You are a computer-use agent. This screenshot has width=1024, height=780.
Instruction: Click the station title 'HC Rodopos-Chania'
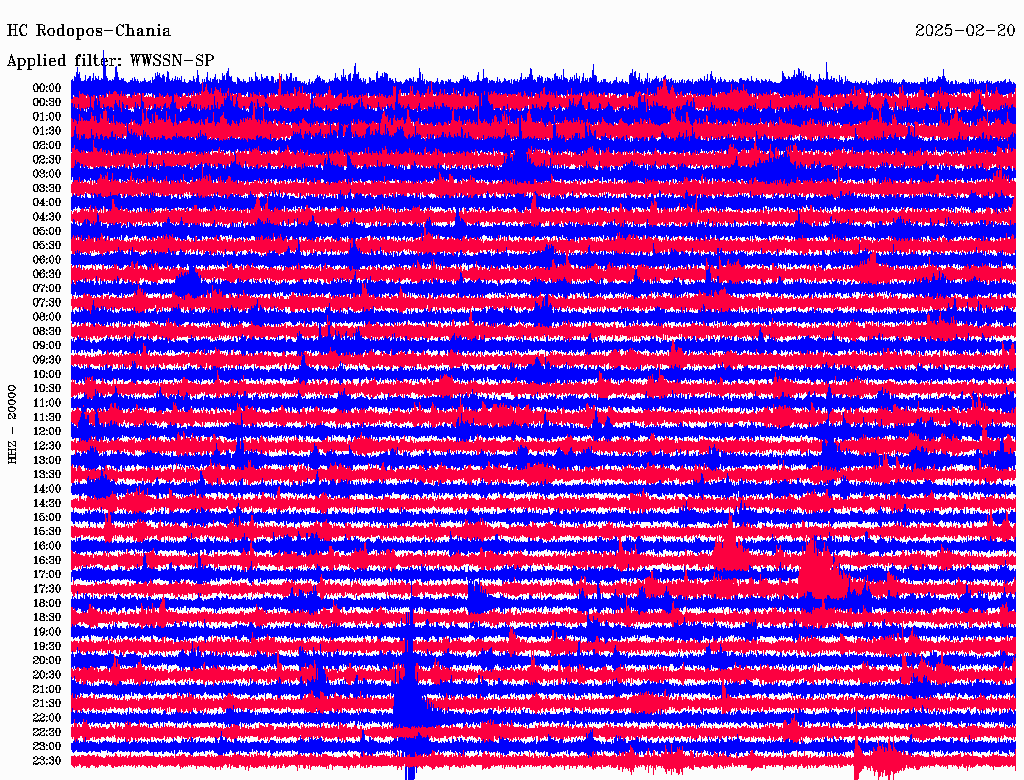tap(89, 31)
